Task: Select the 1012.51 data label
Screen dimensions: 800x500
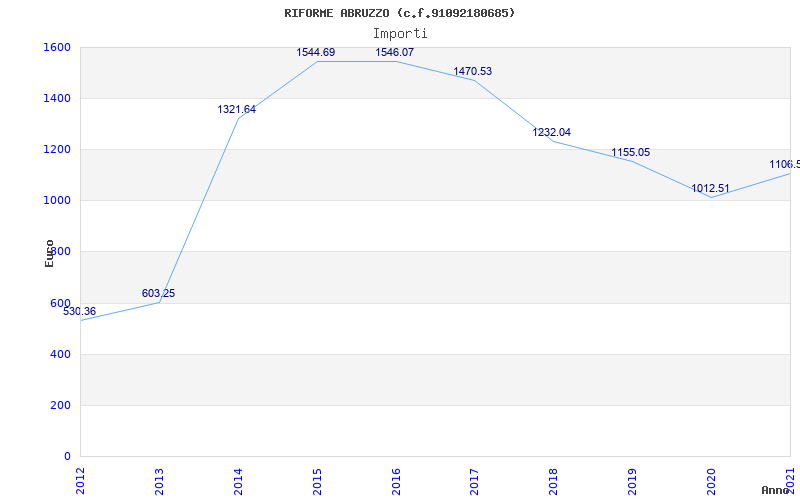Action: 710,189
